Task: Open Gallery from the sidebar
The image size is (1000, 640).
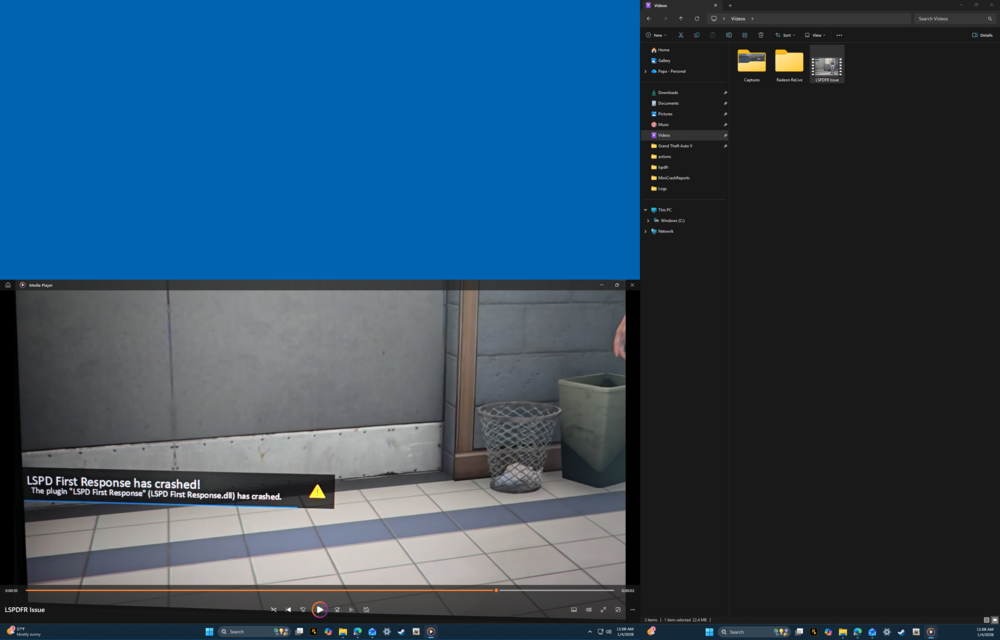Action: (x=662, y=60)
